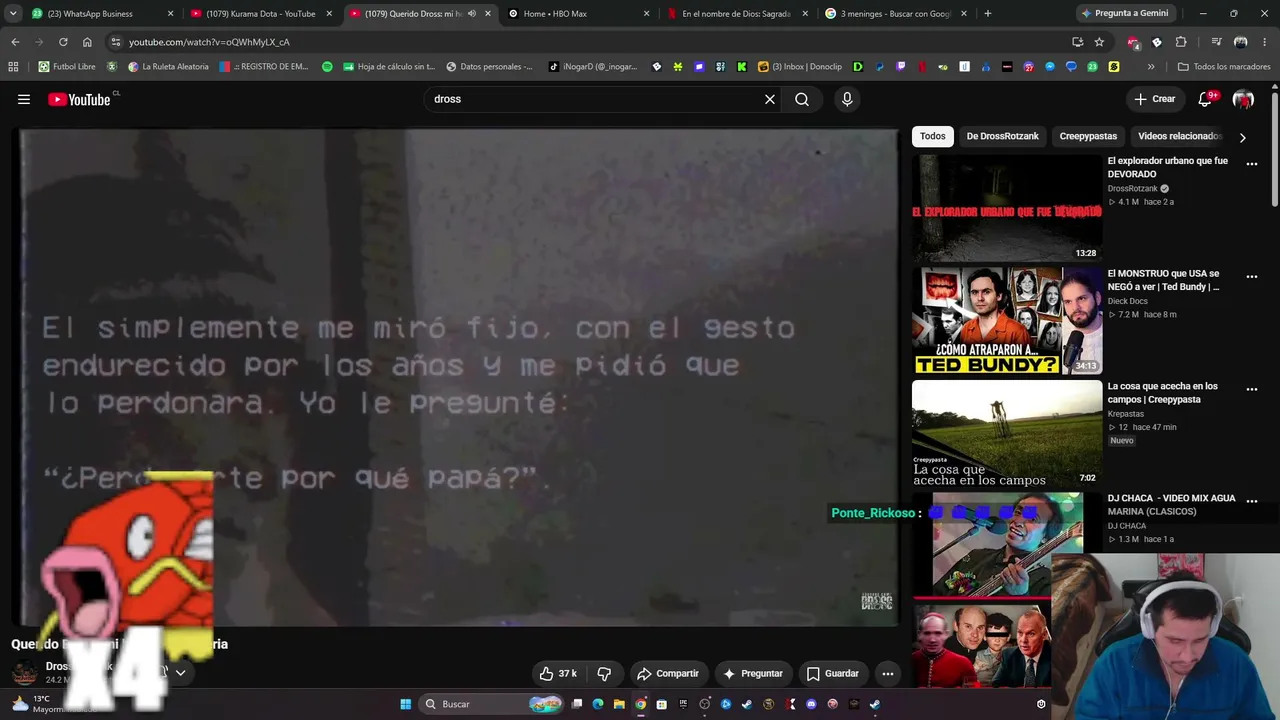1280x720 pixels.
Task: Open YouTube notifications bell
Action: (x=1207, y=99)
